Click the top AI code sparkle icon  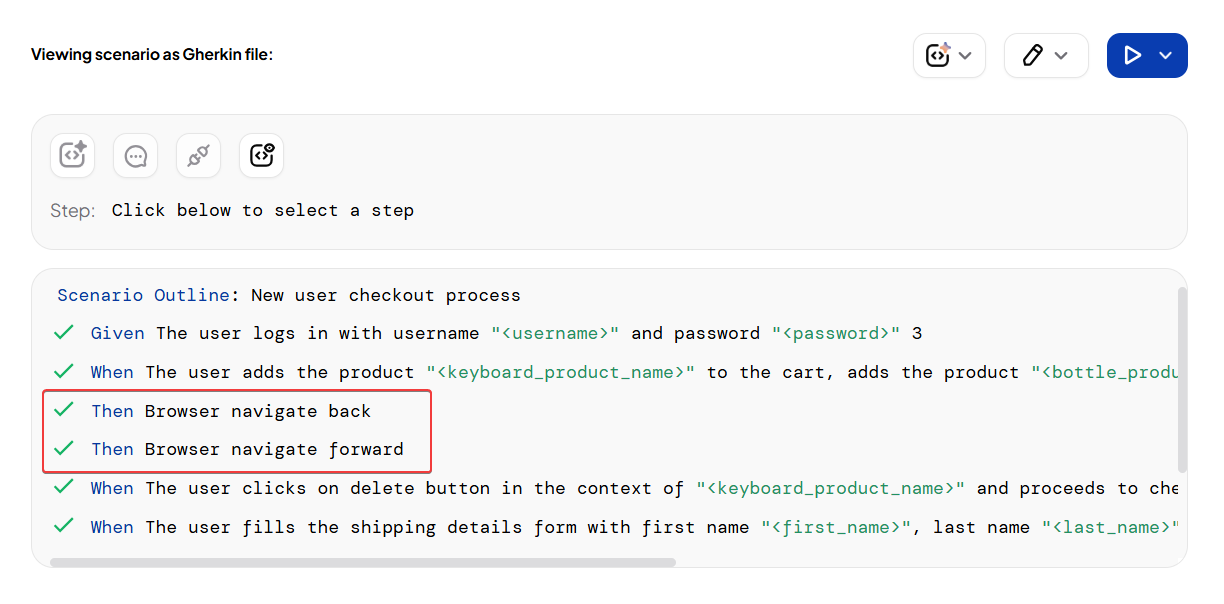point(937,56)
